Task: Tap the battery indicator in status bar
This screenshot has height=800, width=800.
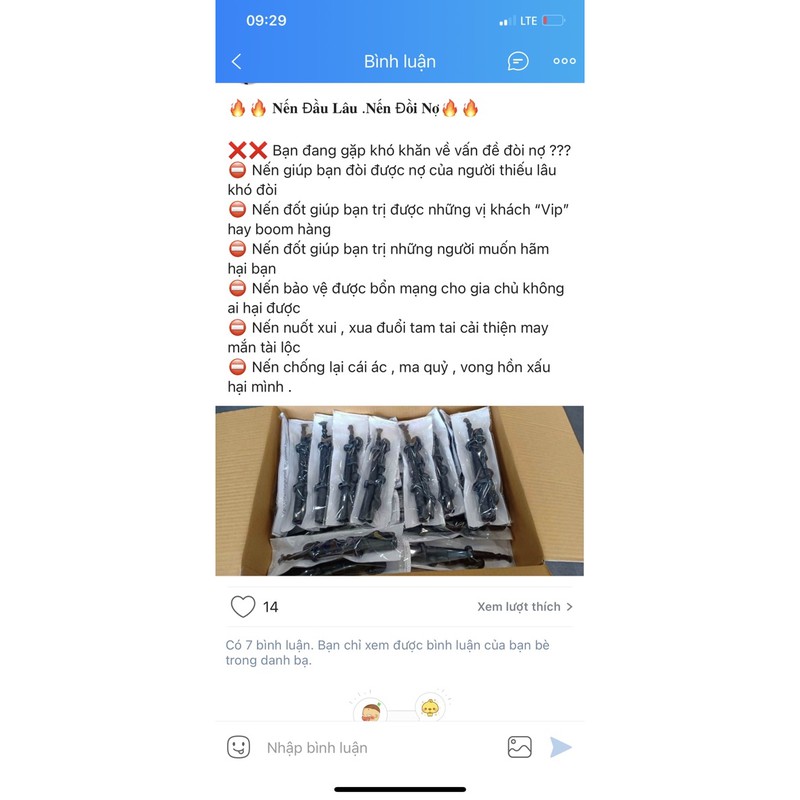Action: [554, 21]
